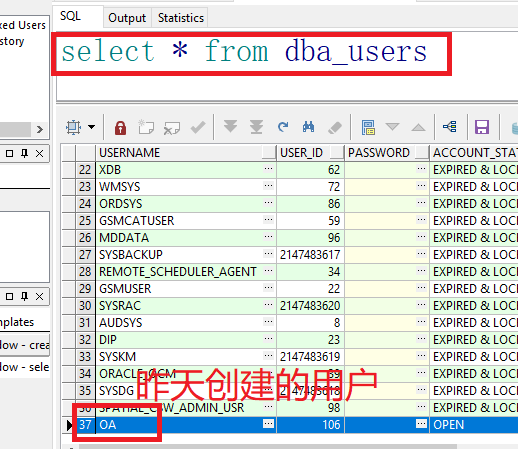Open the OA username cell editor button
This screenshot has width=518, height=449.
268,424
